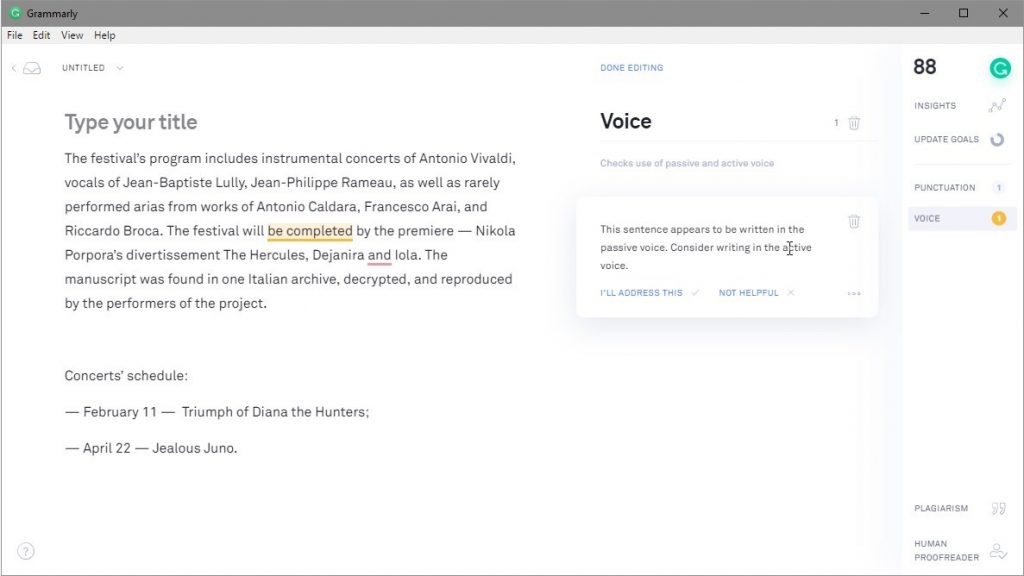Click "Checks use of passive and active voice" description
This screenshot has height=576, width=1024.
(687, 163)
